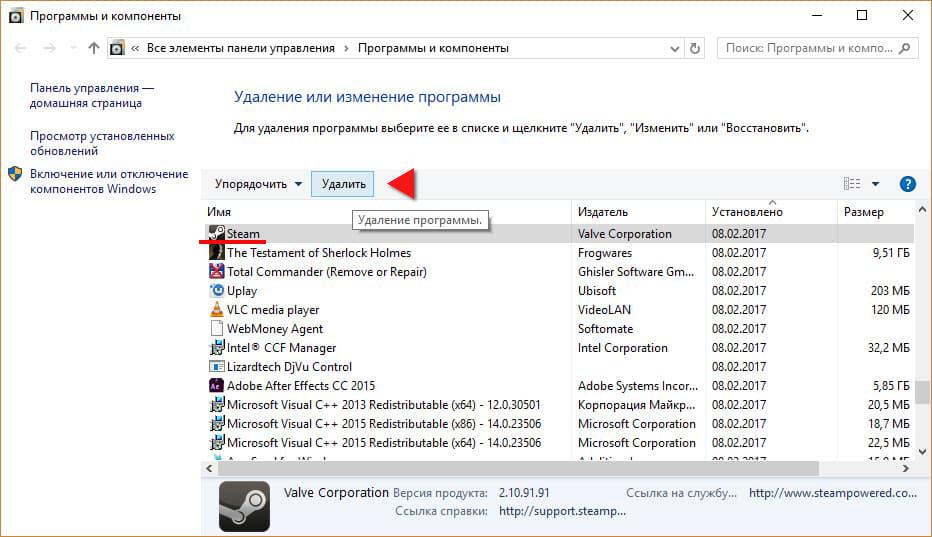The width and height of the screenshot is (932, 537).
Task: Click the Lizardtech DjVu Control icon
Action: click(x=216, y=366)
